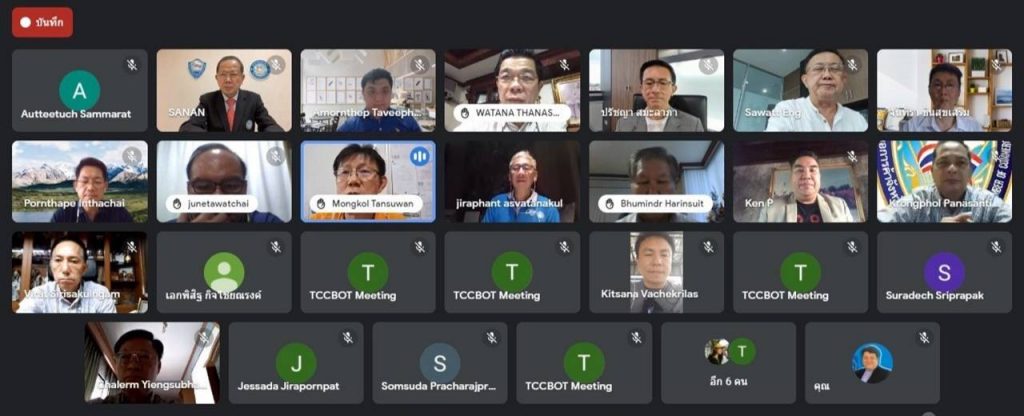Click the speaking audio indicator on Mongkol Tansuwan tile
The image size is (1024, 416).
[419, 156]
